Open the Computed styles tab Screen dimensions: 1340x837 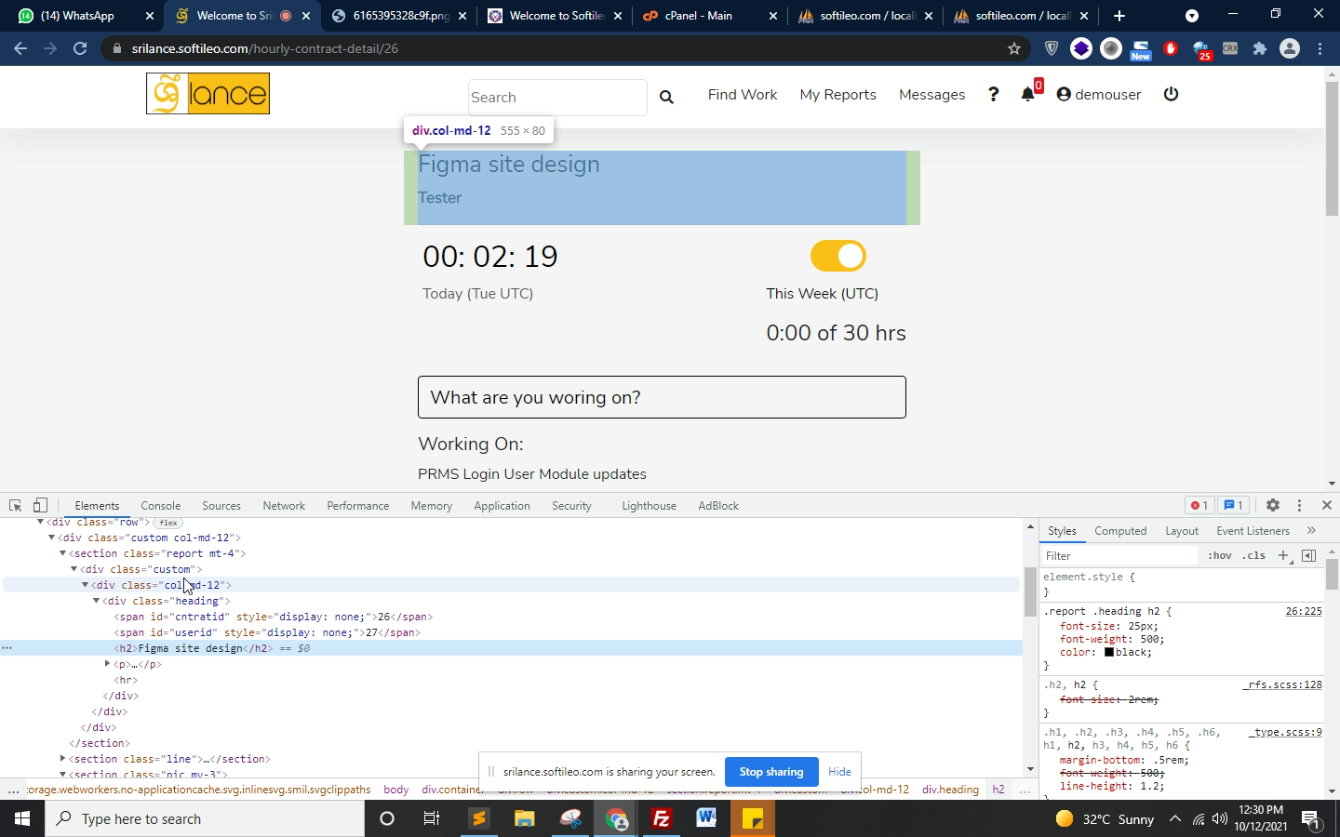tap(1119, 531)
